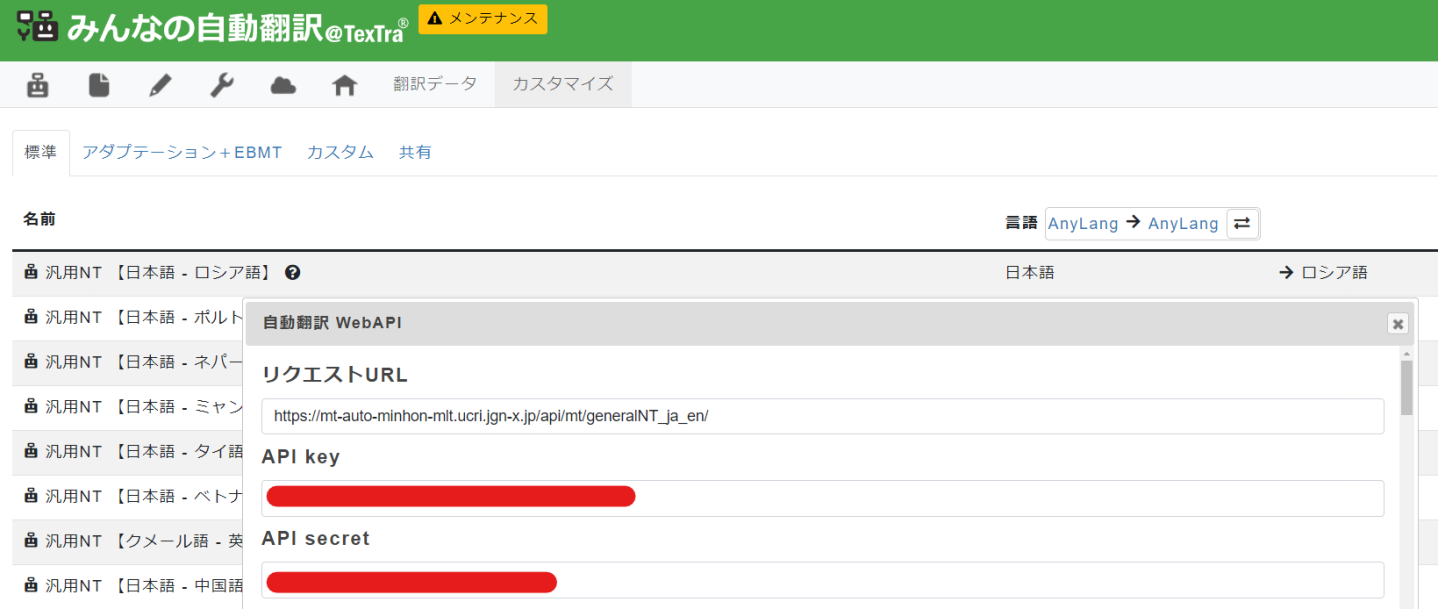Viewport: 1438px width, 609px height.
Task: Switch to the カスタム tab
Action: click(x=340, y=153)
